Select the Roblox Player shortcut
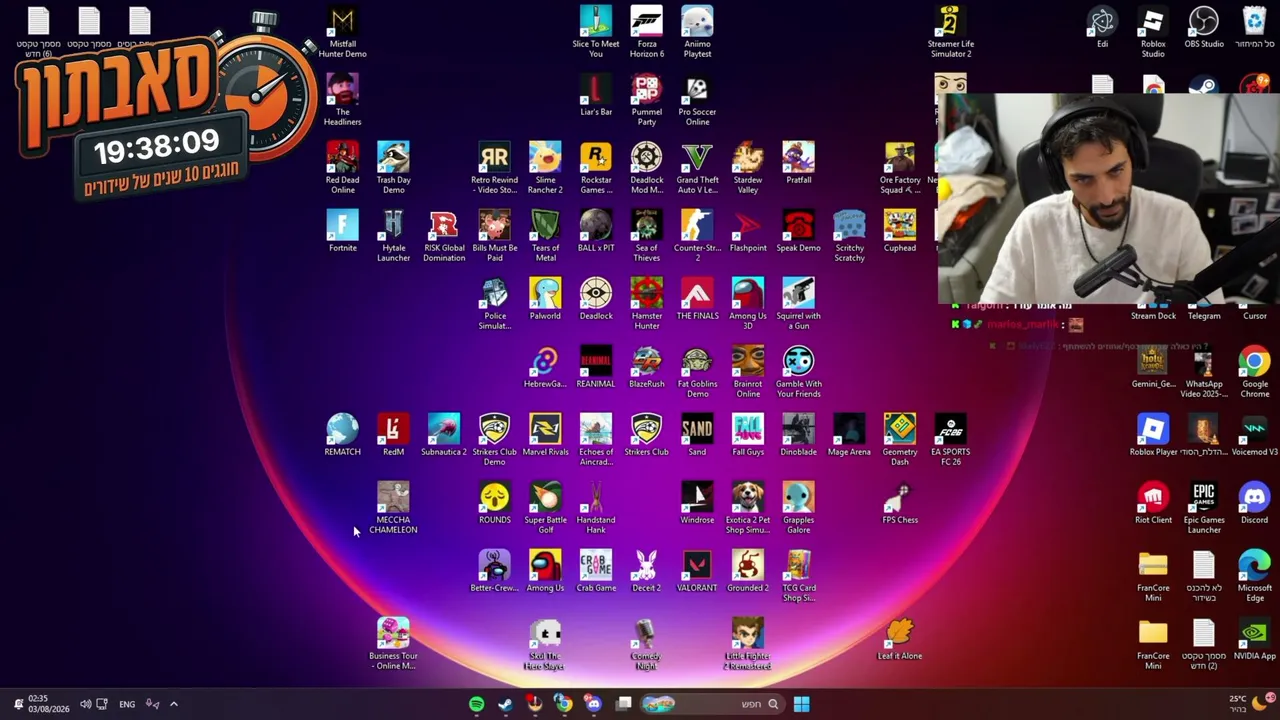 (1153, 435)
